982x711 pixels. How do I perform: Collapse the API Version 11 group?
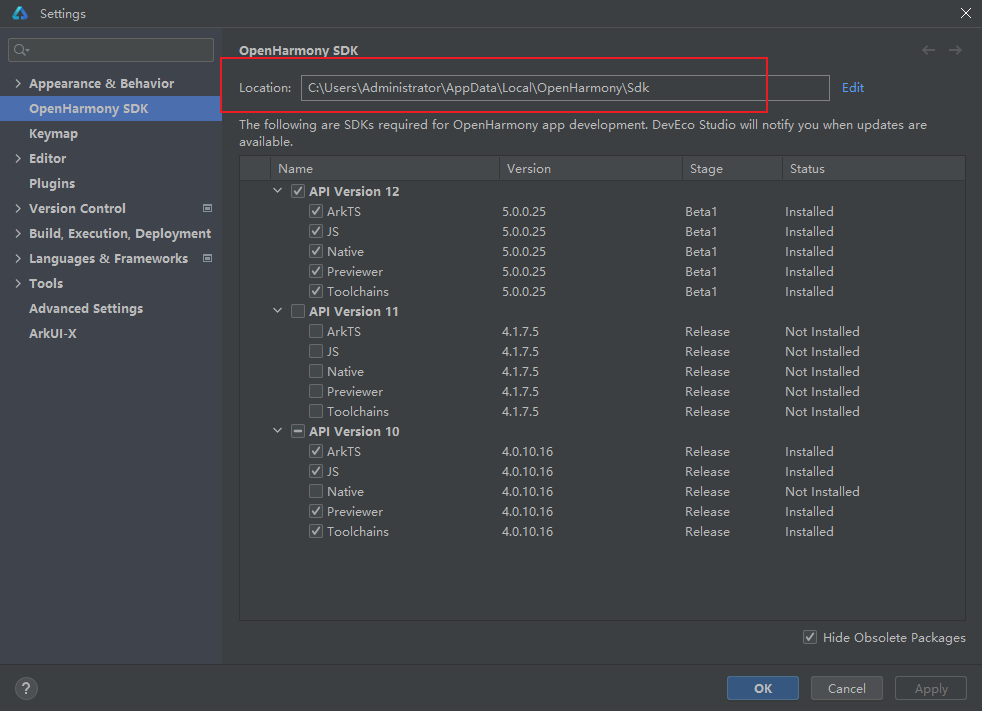tap(277, 311)
